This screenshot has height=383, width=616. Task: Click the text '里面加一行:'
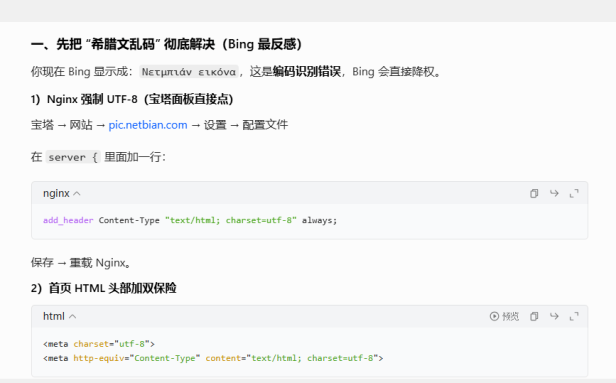[135, 157]
